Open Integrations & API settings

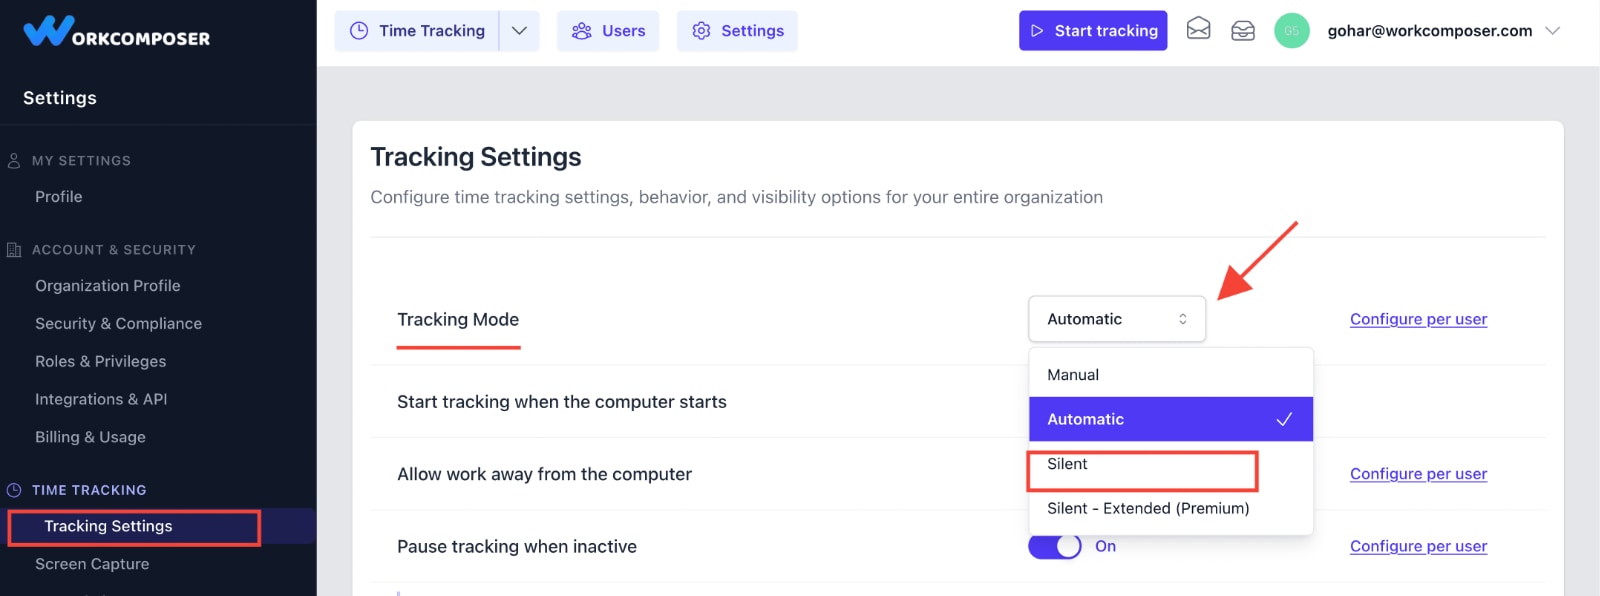pos(101,399)
